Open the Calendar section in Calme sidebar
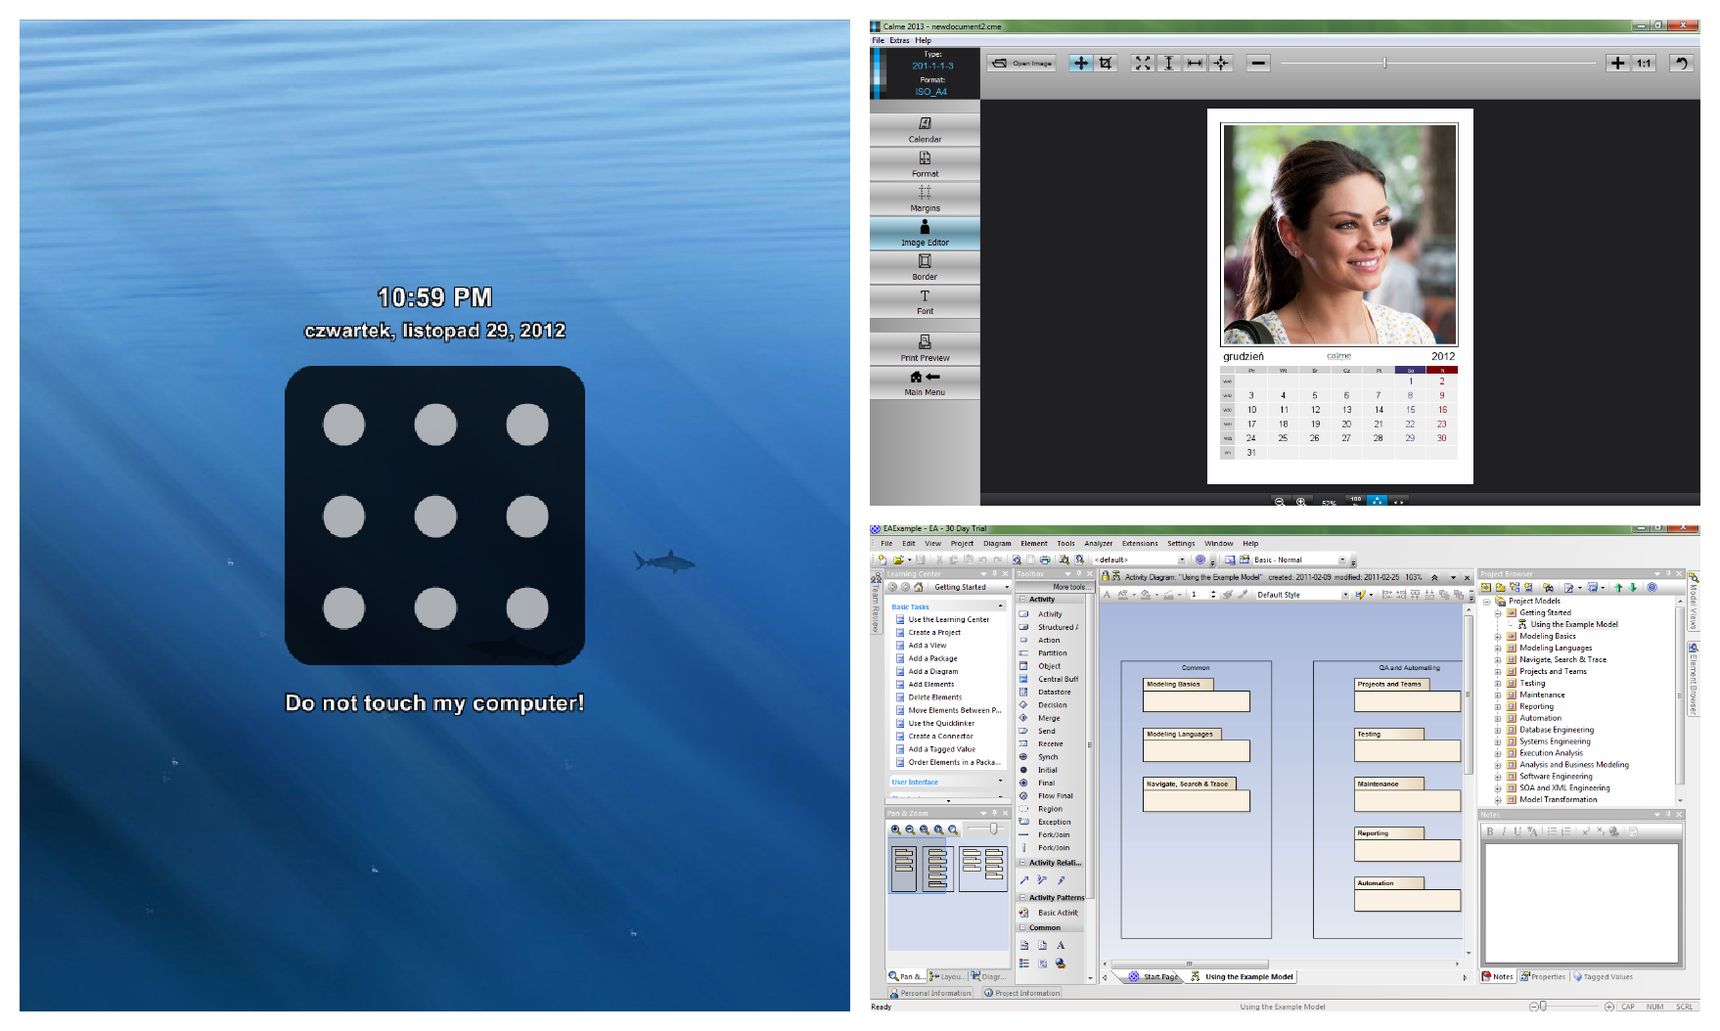The width and height of the screenshot is (1720, 1031). click(x=925, y=129)
